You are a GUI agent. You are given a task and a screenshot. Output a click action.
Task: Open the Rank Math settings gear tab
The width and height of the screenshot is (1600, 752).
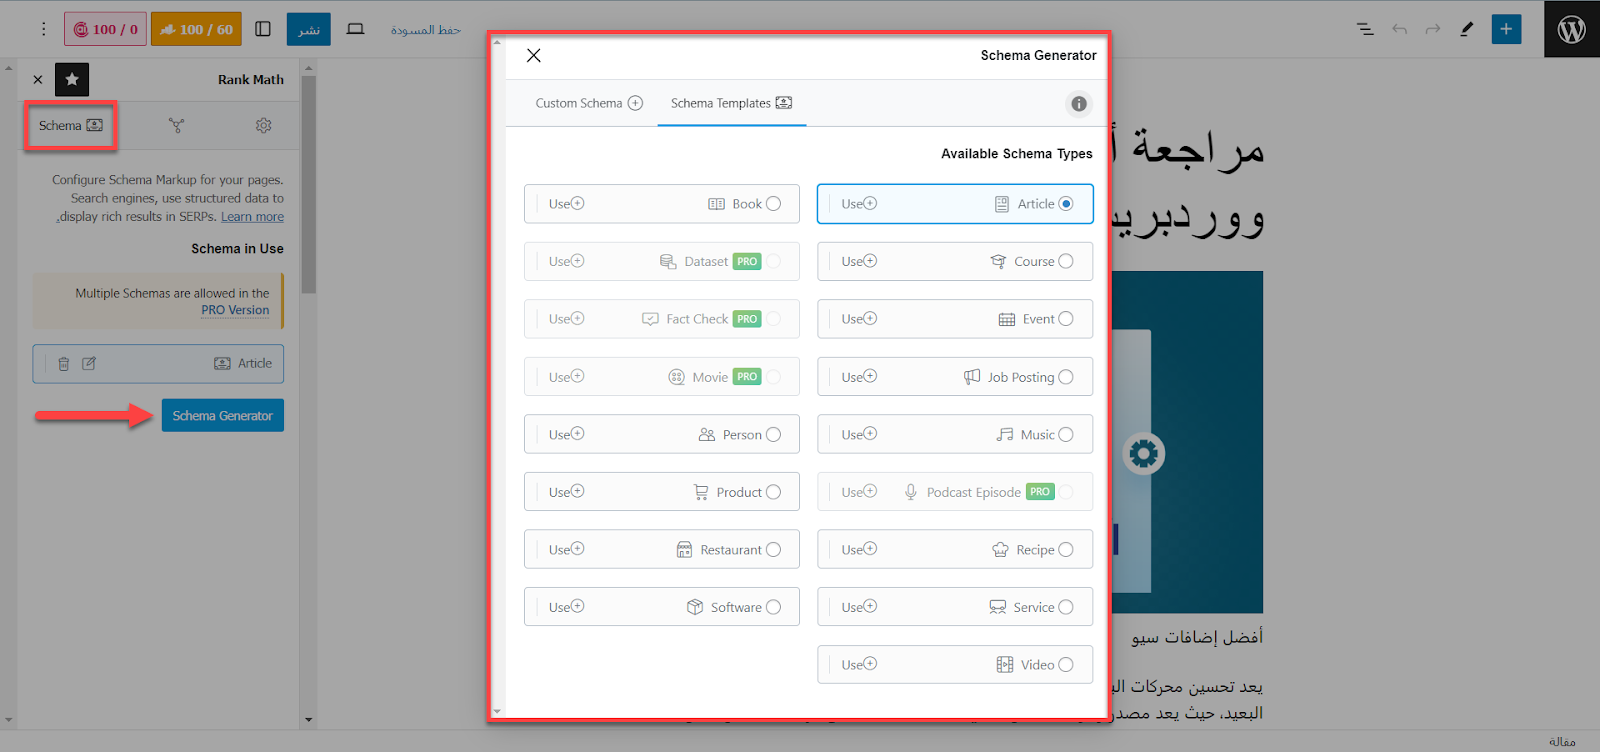tap(264, 126)
